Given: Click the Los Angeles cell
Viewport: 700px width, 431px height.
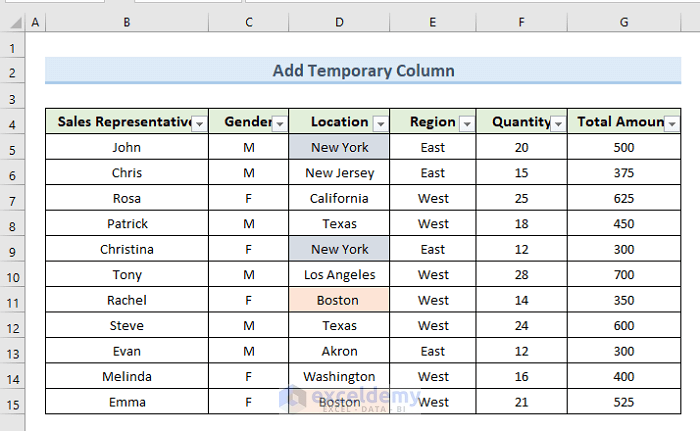Looking at the screenshot, I should 340,274.
